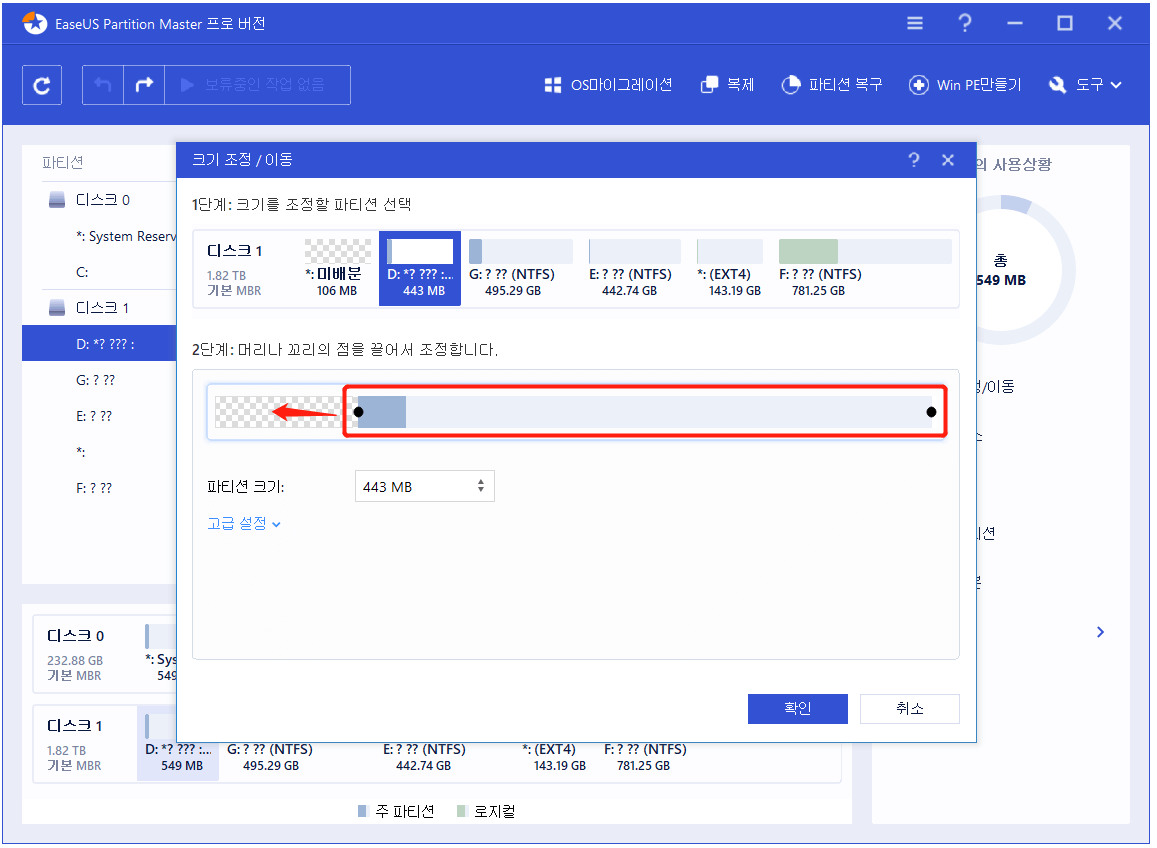
Task: Click the help question mark in title bar
Action: (x=964, y=24)
